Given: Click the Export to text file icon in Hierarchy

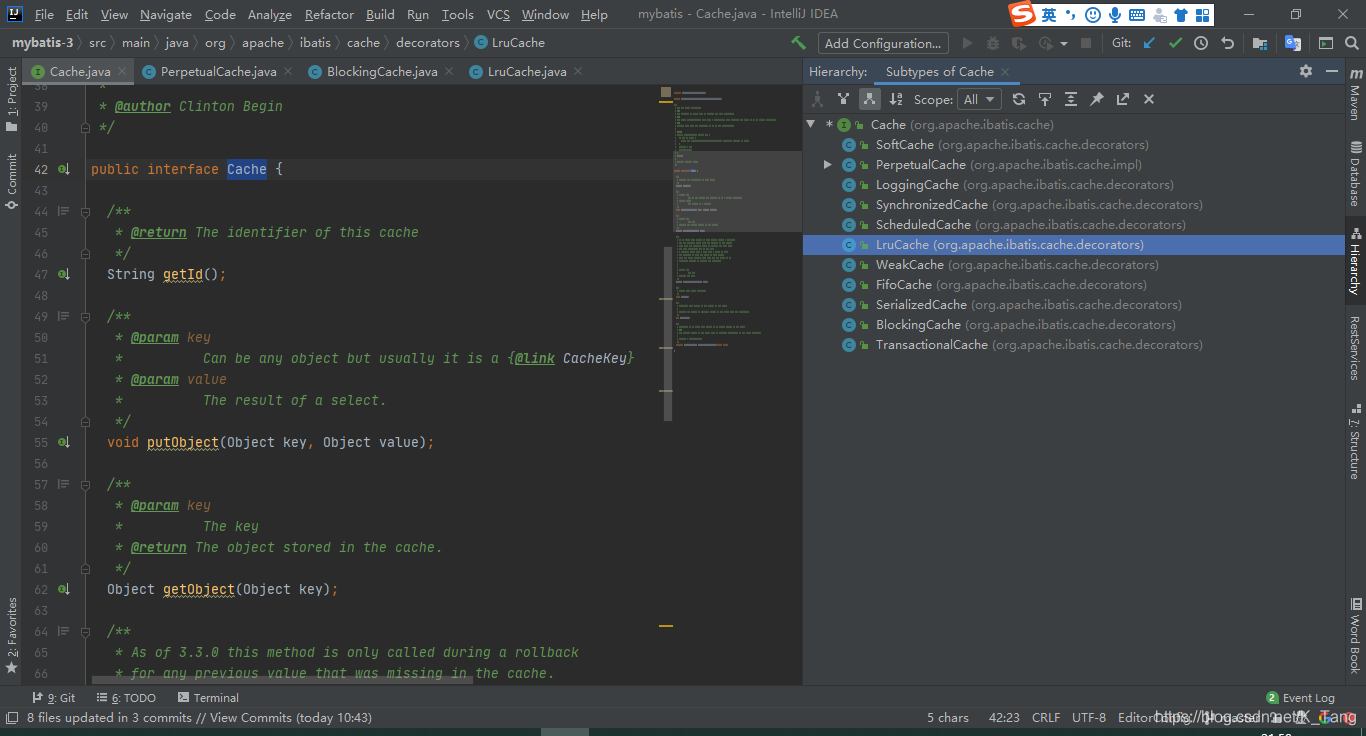Looking at the screenshot, I should (x=1123, y=99).
